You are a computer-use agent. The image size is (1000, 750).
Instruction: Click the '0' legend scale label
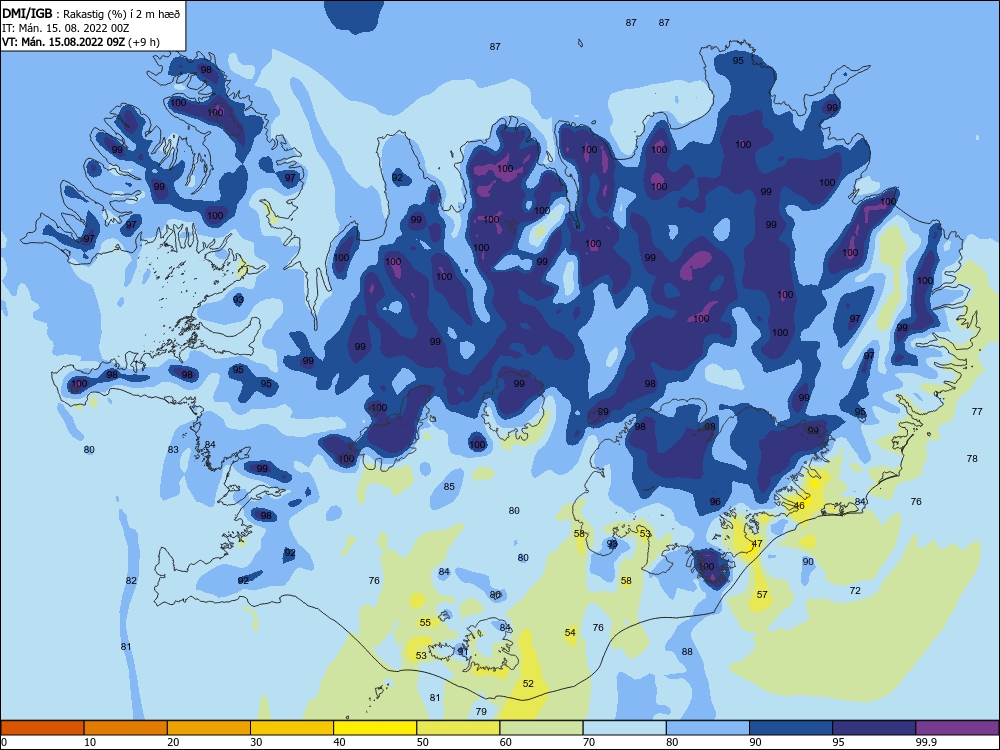click(x=4, y=742)
